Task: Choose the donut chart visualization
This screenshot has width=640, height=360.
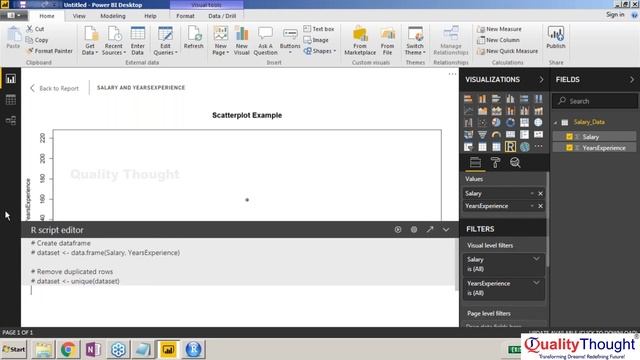Action: pyautogui.click(x=510, y=122)
